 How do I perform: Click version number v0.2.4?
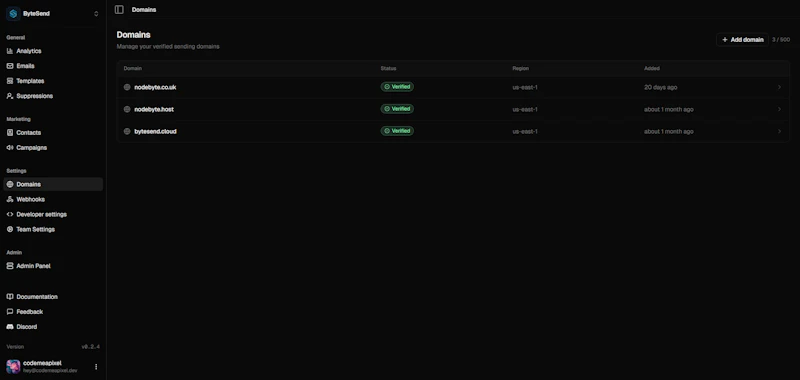90,347
